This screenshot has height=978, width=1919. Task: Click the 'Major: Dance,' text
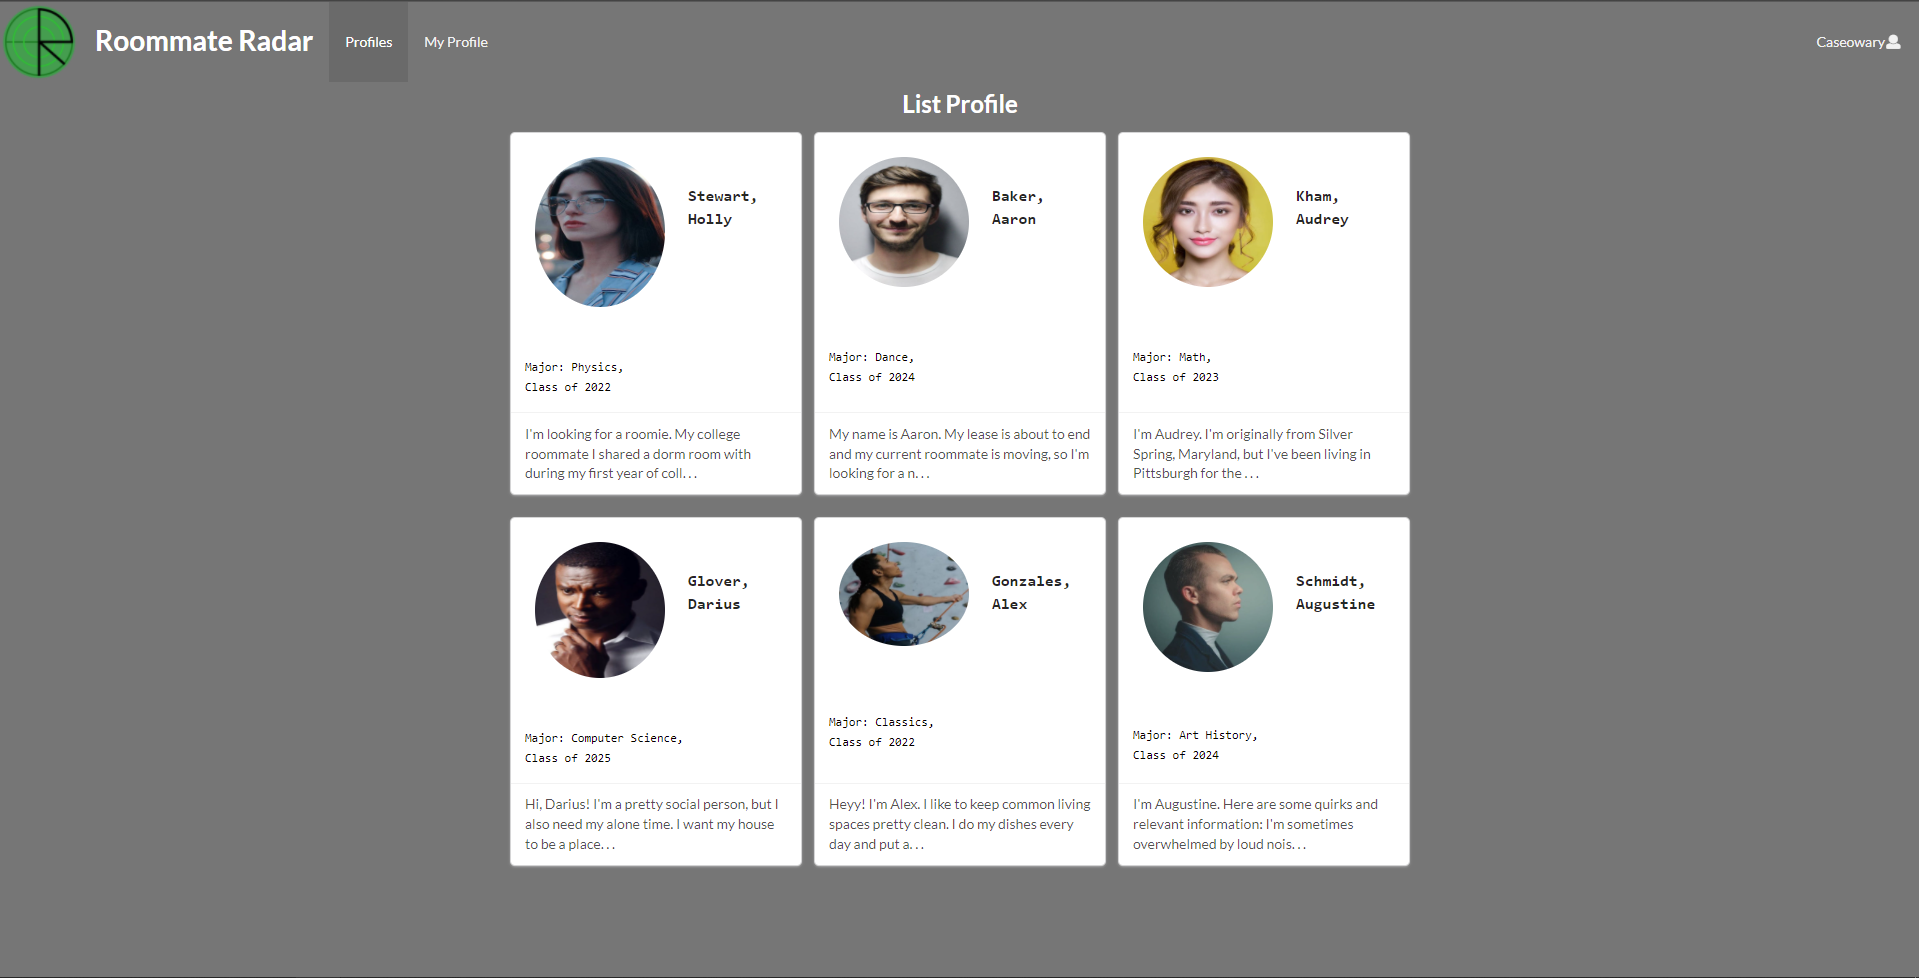click(871, 357)
